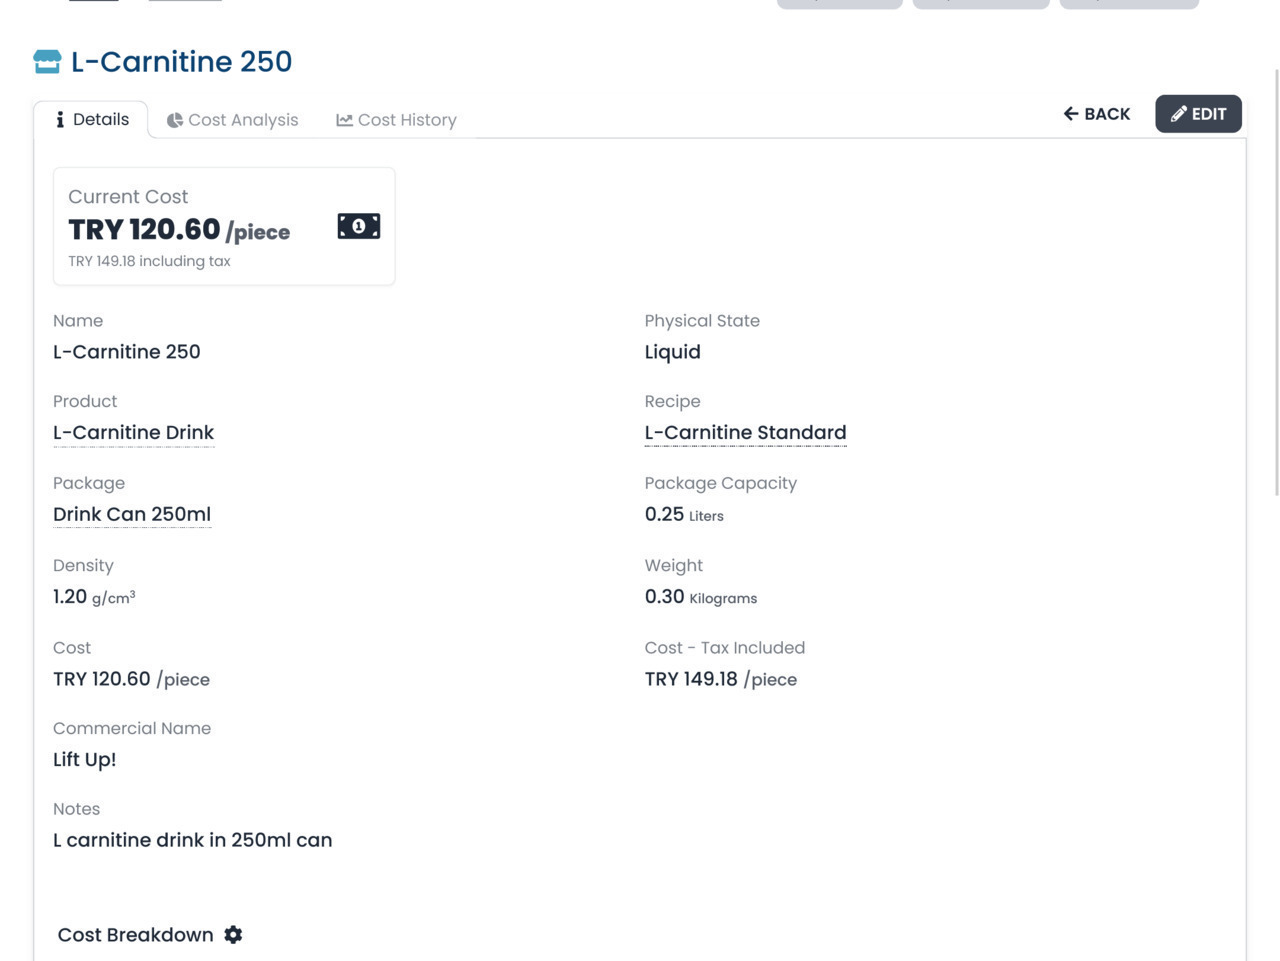Click the TRY 120.60 amount in Current Cost card
The width and height of the screenshot is (1280, 961).
[144, 230]
